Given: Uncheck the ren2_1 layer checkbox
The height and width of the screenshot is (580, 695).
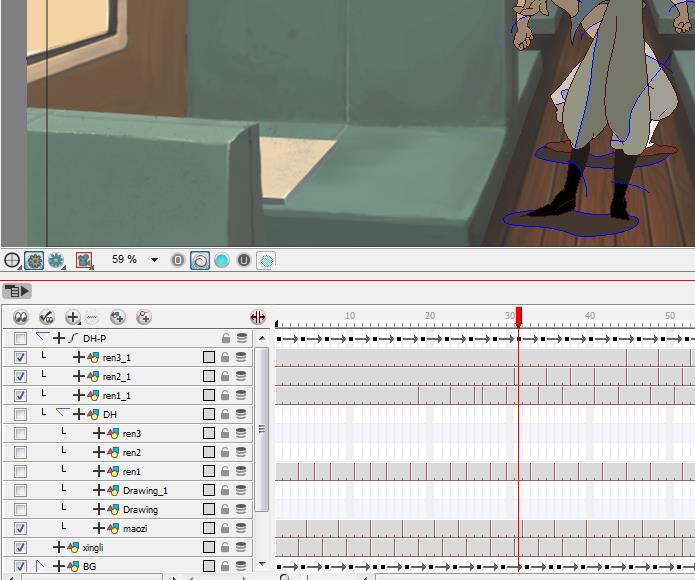Looking at the screenshot, I should tap(20, 377).
